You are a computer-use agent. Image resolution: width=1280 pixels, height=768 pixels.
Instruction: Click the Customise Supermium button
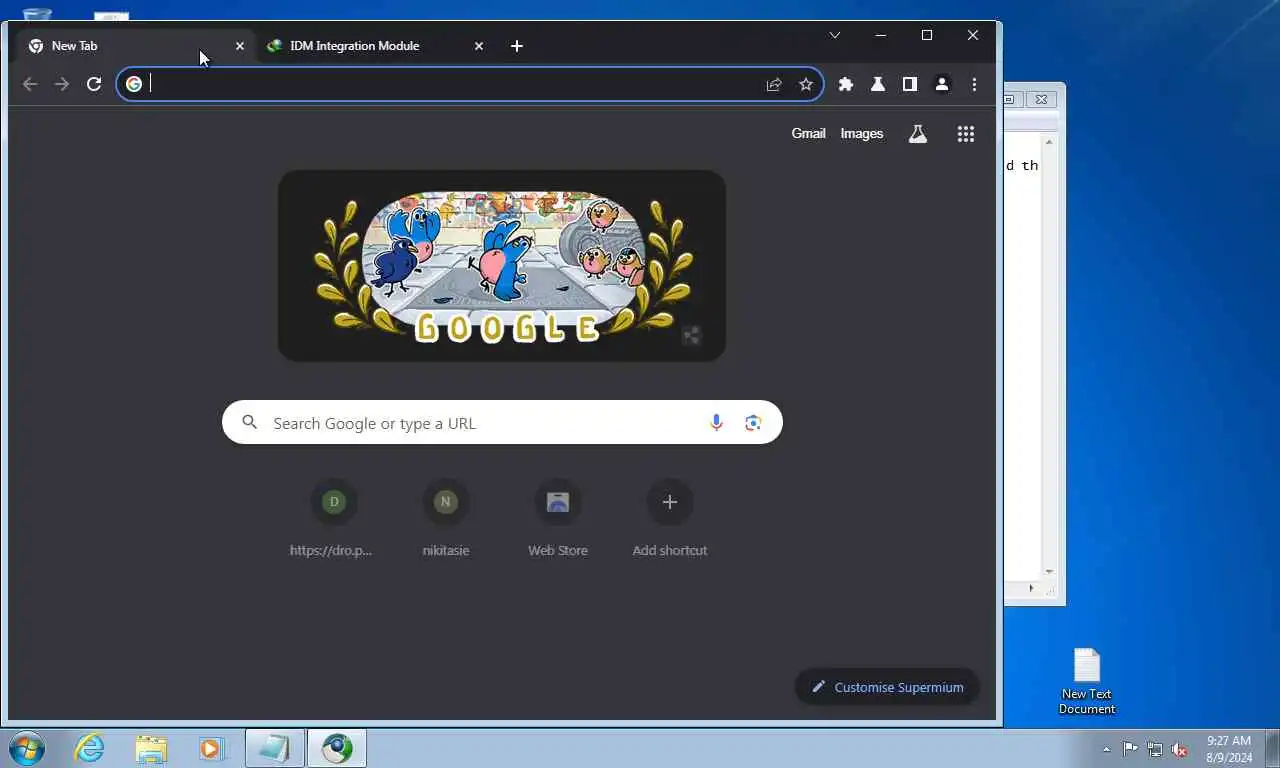click(x=887, y=687)
